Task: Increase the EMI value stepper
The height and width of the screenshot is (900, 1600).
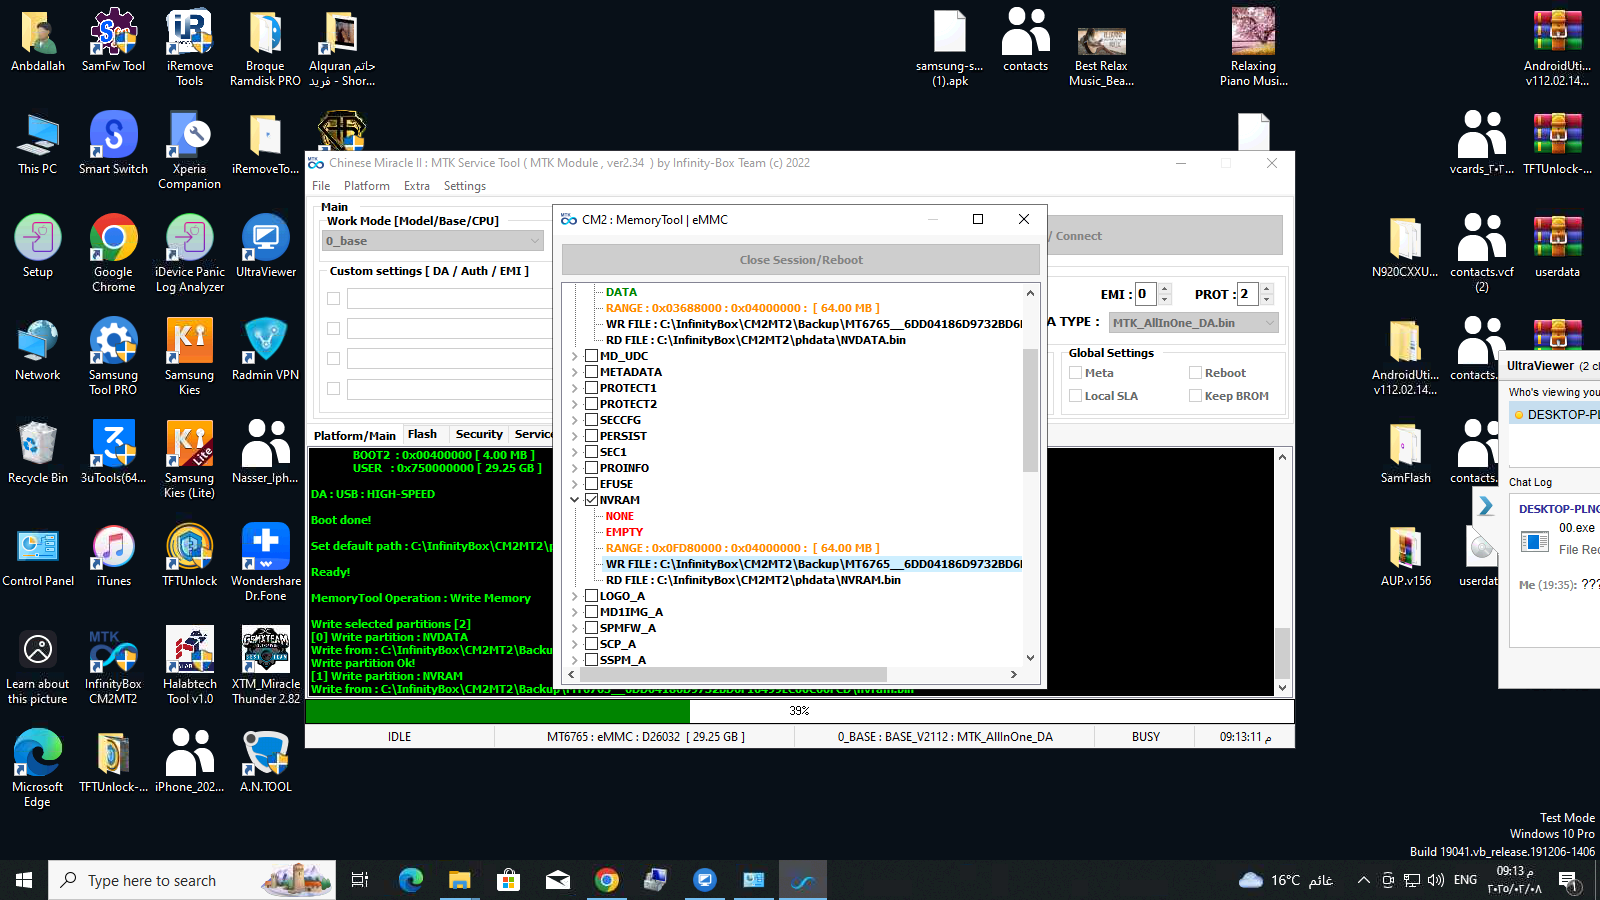Action: 1164,289
